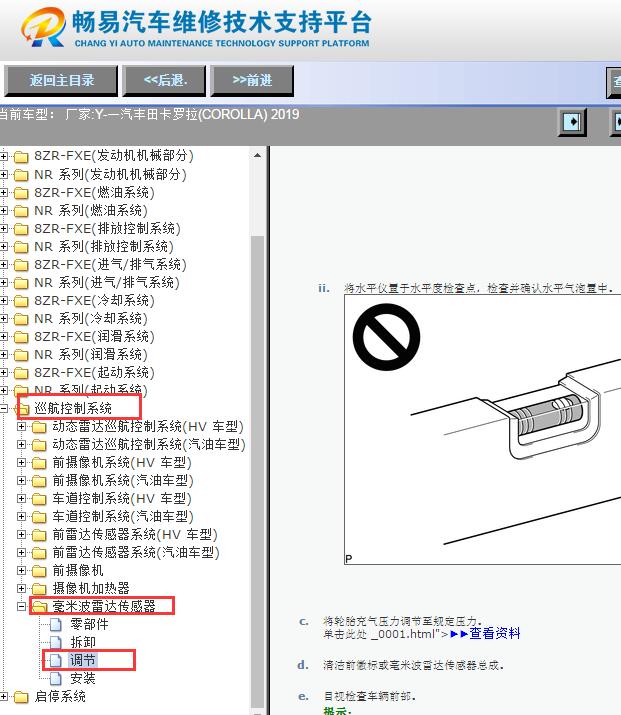Click folder icon of 动态雷达巡航控制系统(汽油车型)
This screenshot has height=715, width=621.
point(39,445)
